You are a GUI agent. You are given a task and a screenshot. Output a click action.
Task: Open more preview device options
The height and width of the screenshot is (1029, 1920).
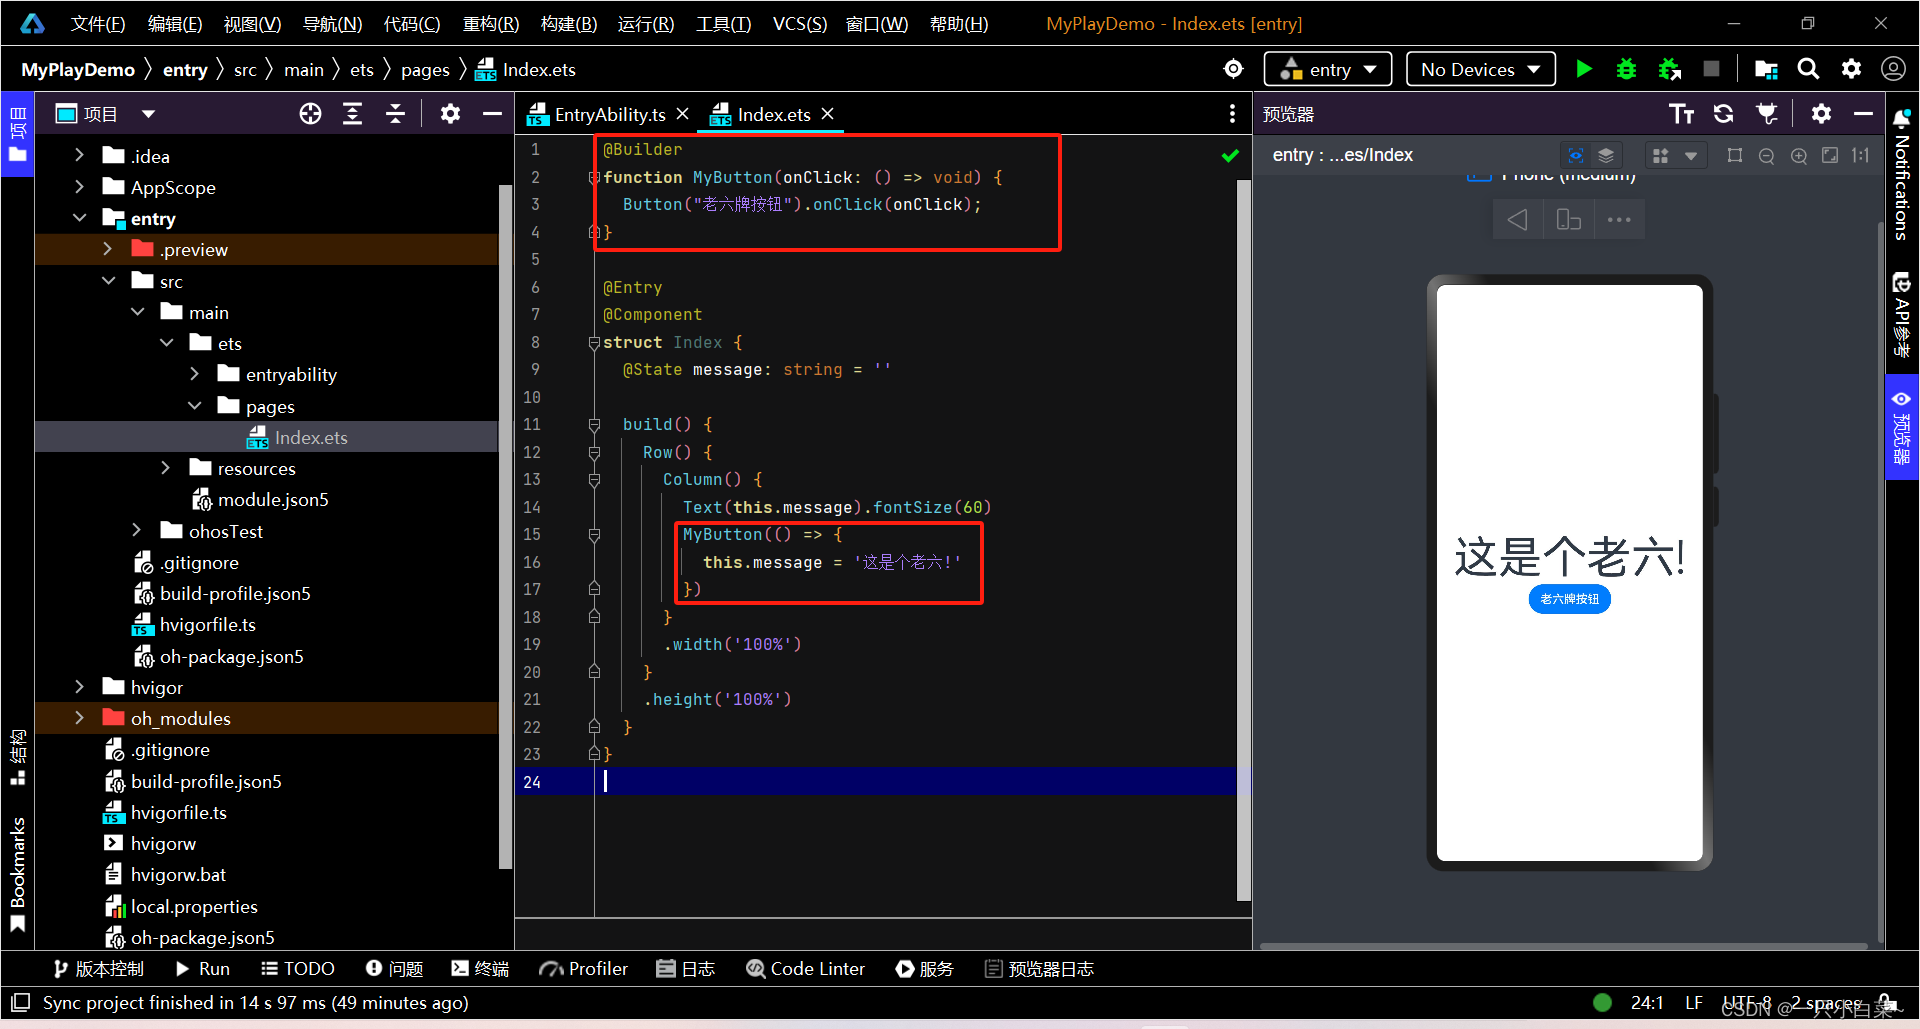click(1619, 220)
